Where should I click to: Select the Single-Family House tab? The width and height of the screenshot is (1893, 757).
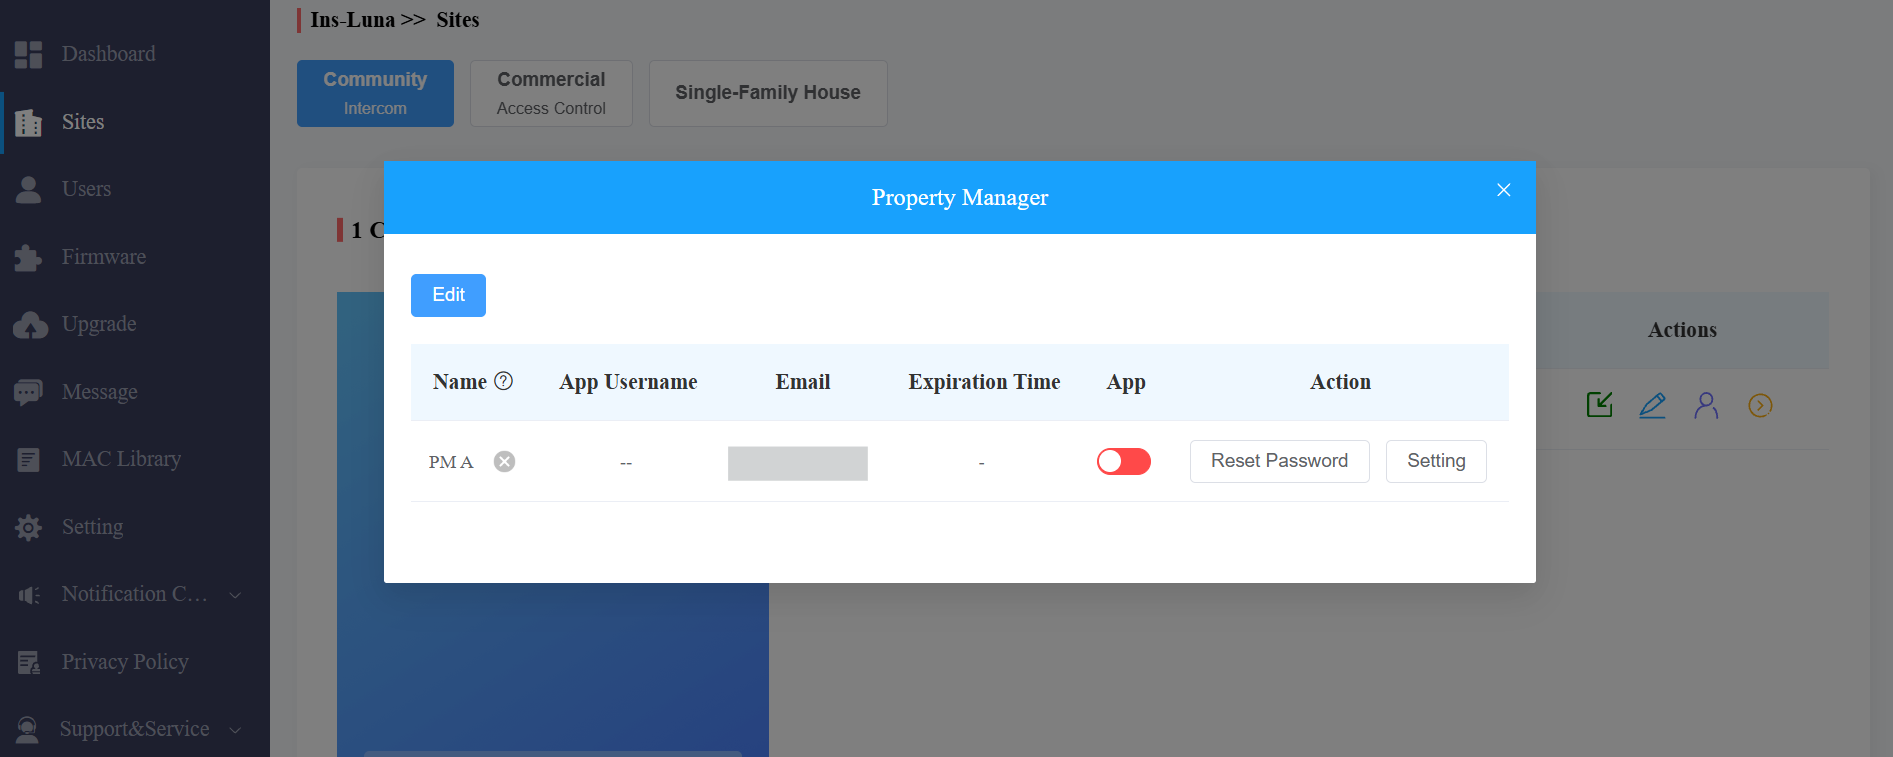click(x=768, y=93)
